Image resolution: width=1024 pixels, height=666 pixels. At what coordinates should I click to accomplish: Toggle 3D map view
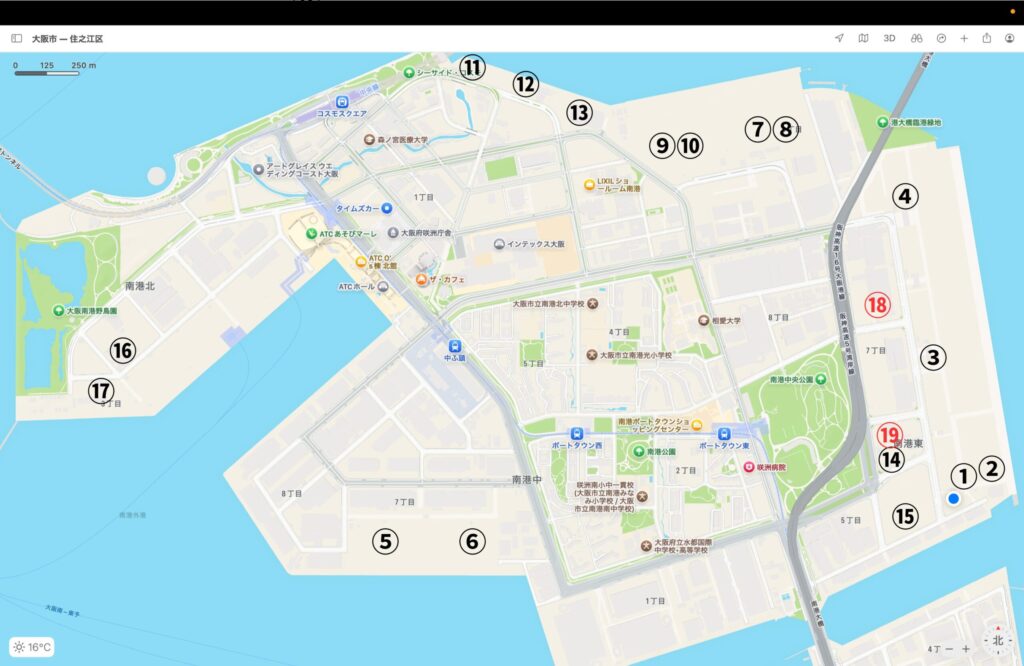pyautogui.click(x=889, y=38)
